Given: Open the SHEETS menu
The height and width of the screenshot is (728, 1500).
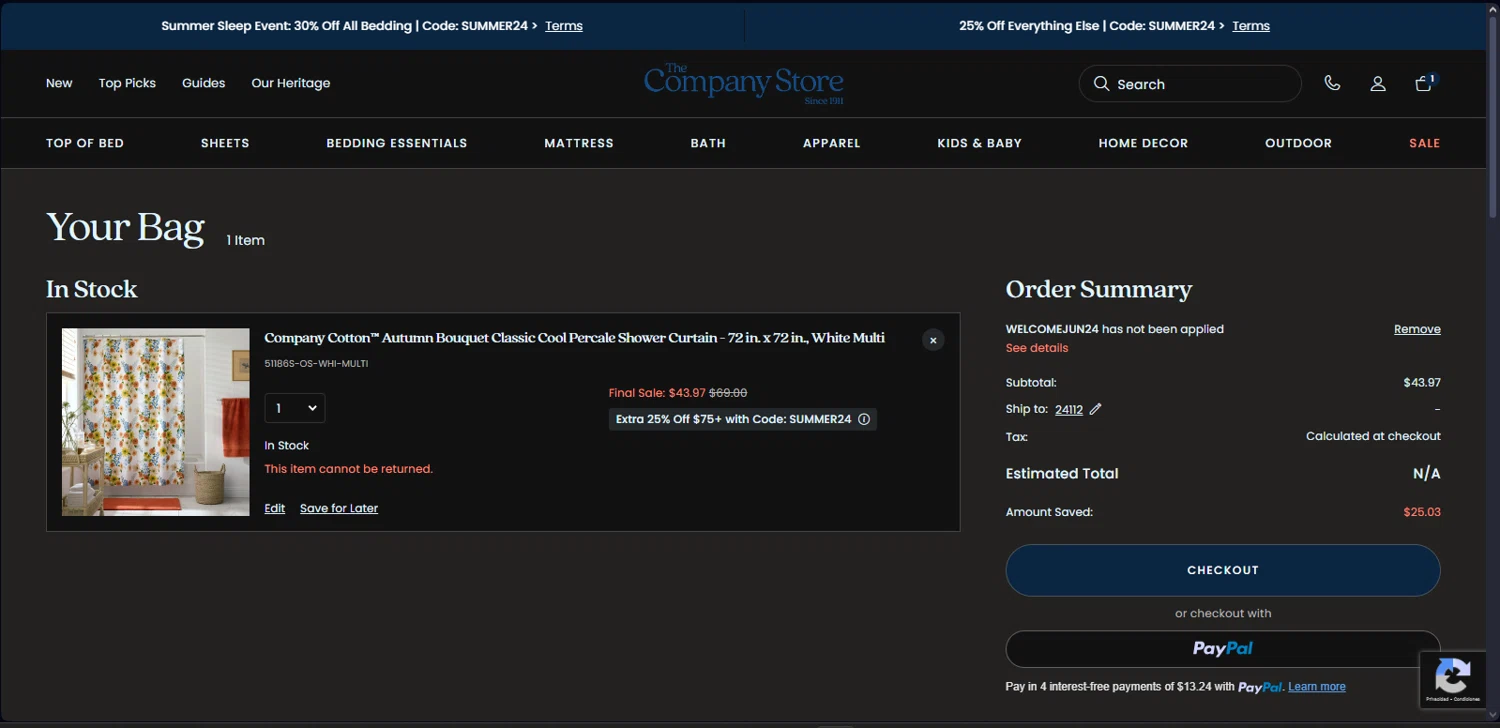Looking at the screenshot, I should [x=225, y=143].
